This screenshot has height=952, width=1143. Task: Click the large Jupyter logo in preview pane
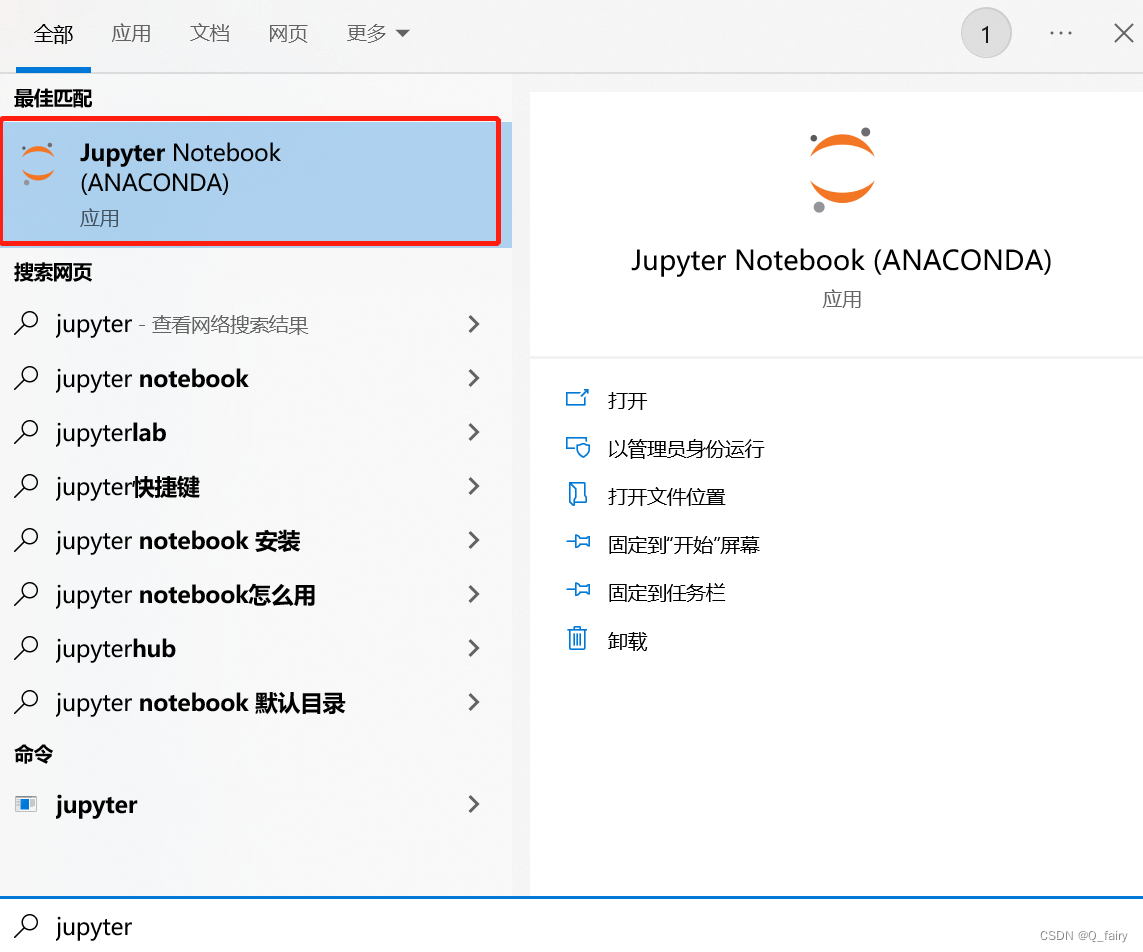(x=842, y=169)
